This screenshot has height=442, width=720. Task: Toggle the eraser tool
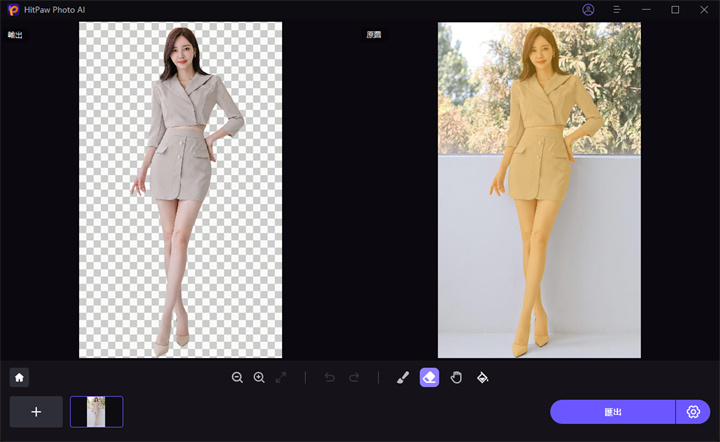[429, 377]
